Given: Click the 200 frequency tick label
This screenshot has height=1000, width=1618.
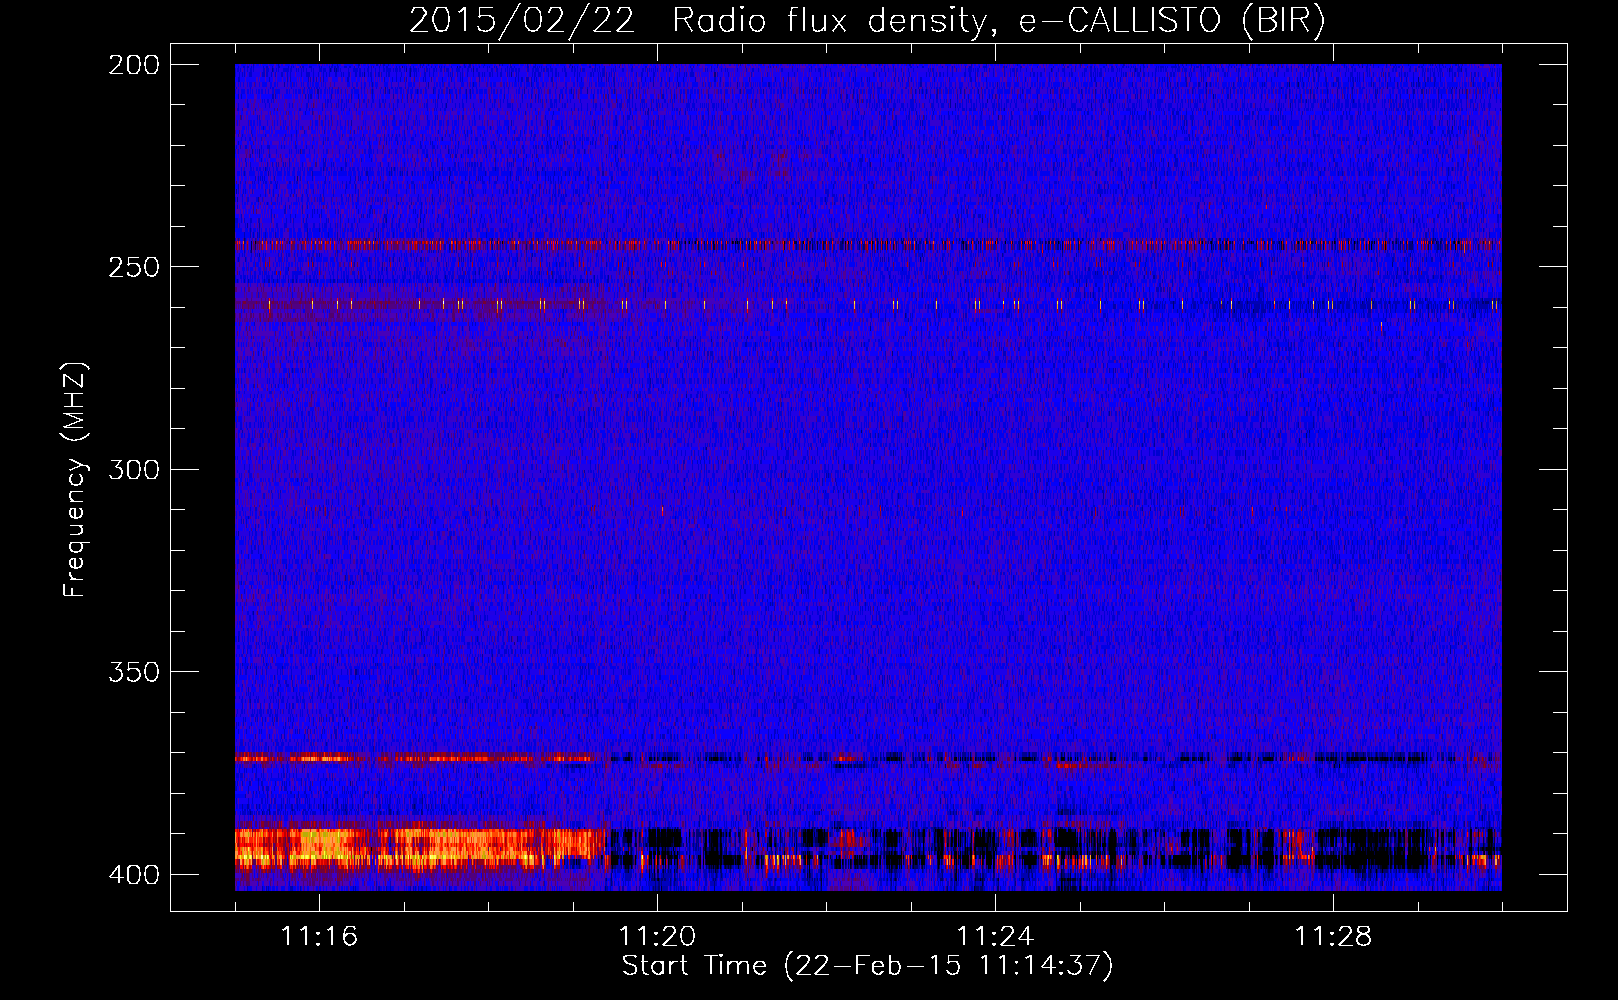Looking at the screenshot, I should [x=134, y=65].
